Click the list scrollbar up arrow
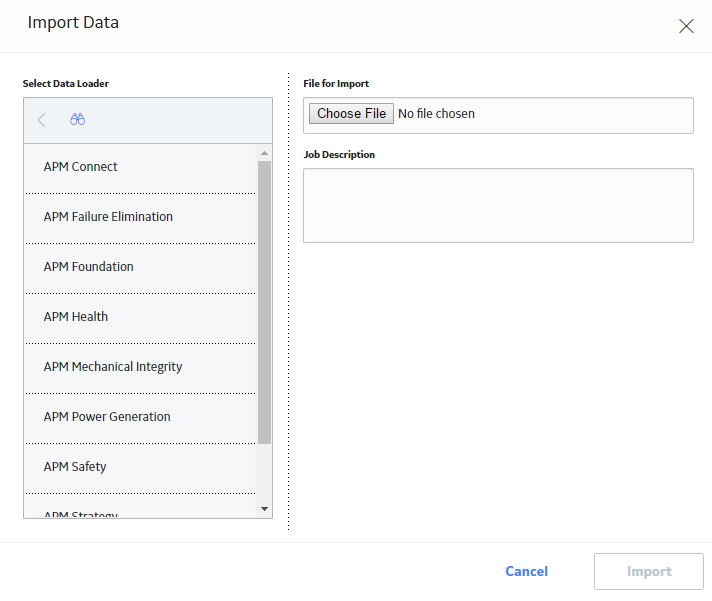The image size is (712, 601). tap(264, 153)
